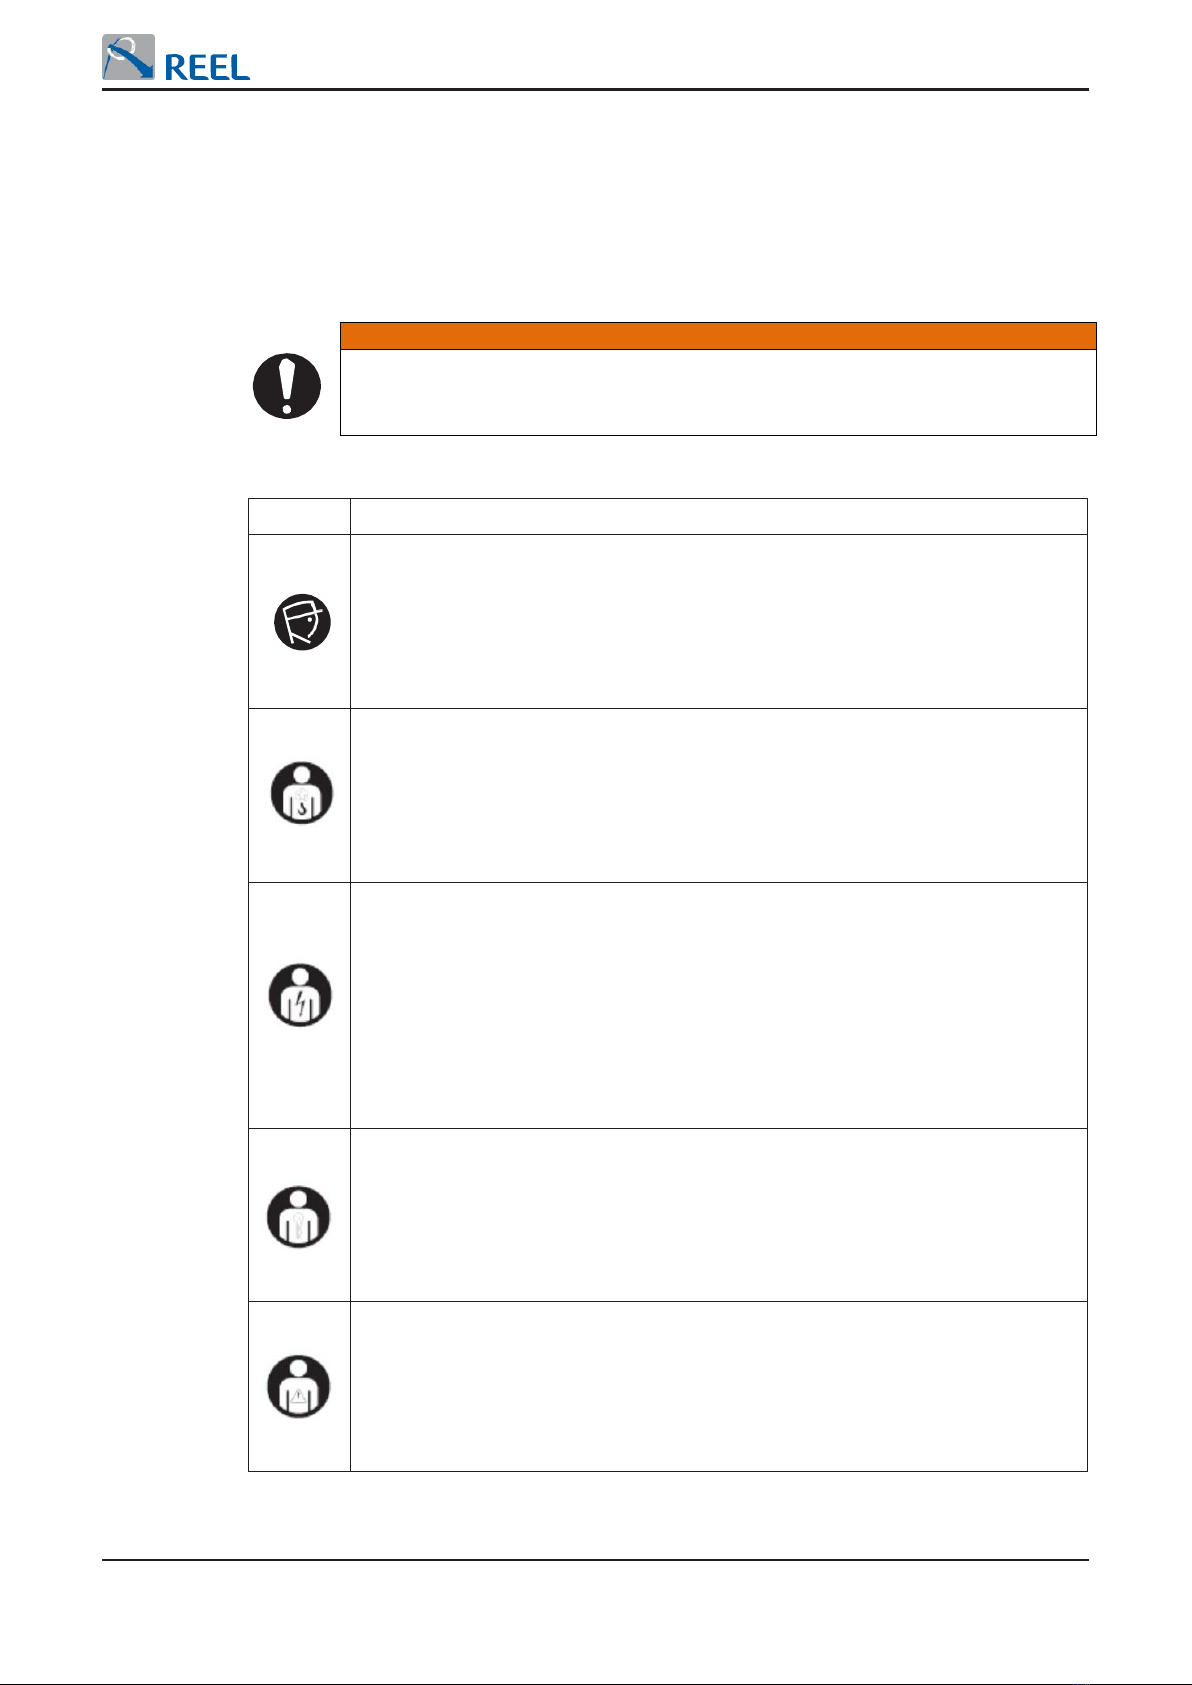Select the electrician lightning bolt person icon

[301, 995]
